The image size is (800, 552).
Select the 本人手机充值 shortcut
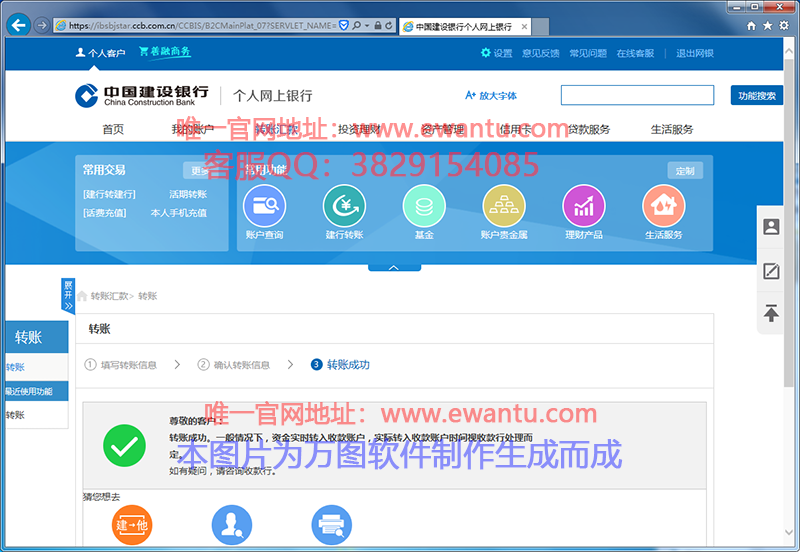point(179,213)
